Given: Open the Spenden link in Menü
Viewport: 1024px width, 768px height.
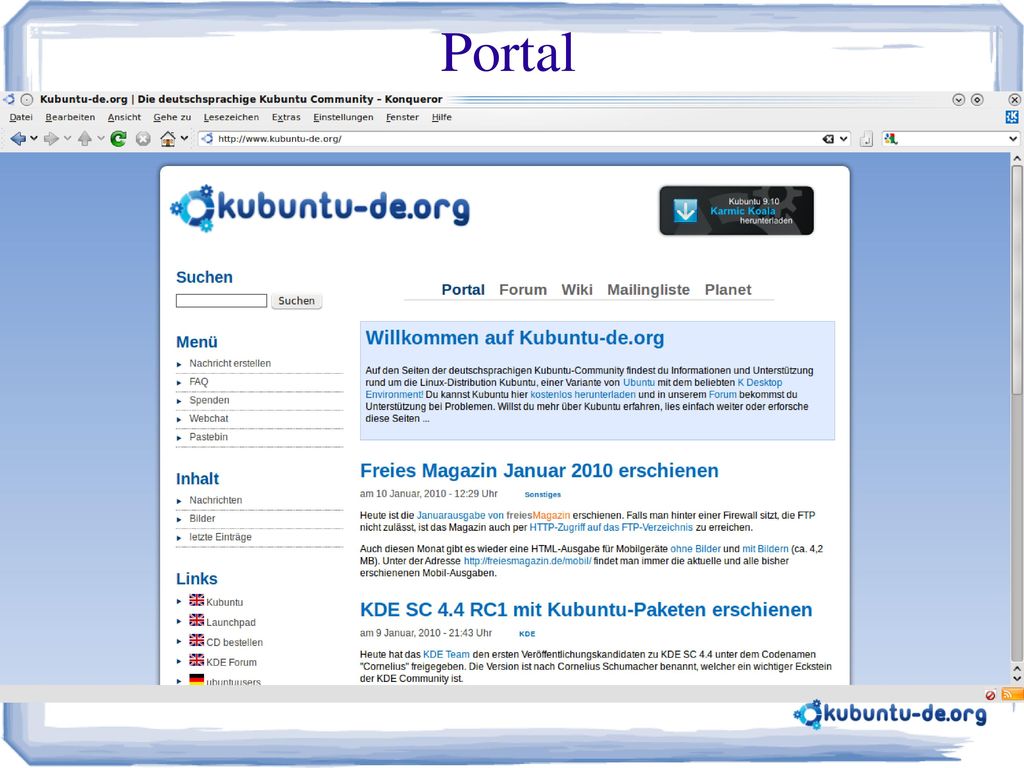Looking at the screenshot, I should click(209, 400).
